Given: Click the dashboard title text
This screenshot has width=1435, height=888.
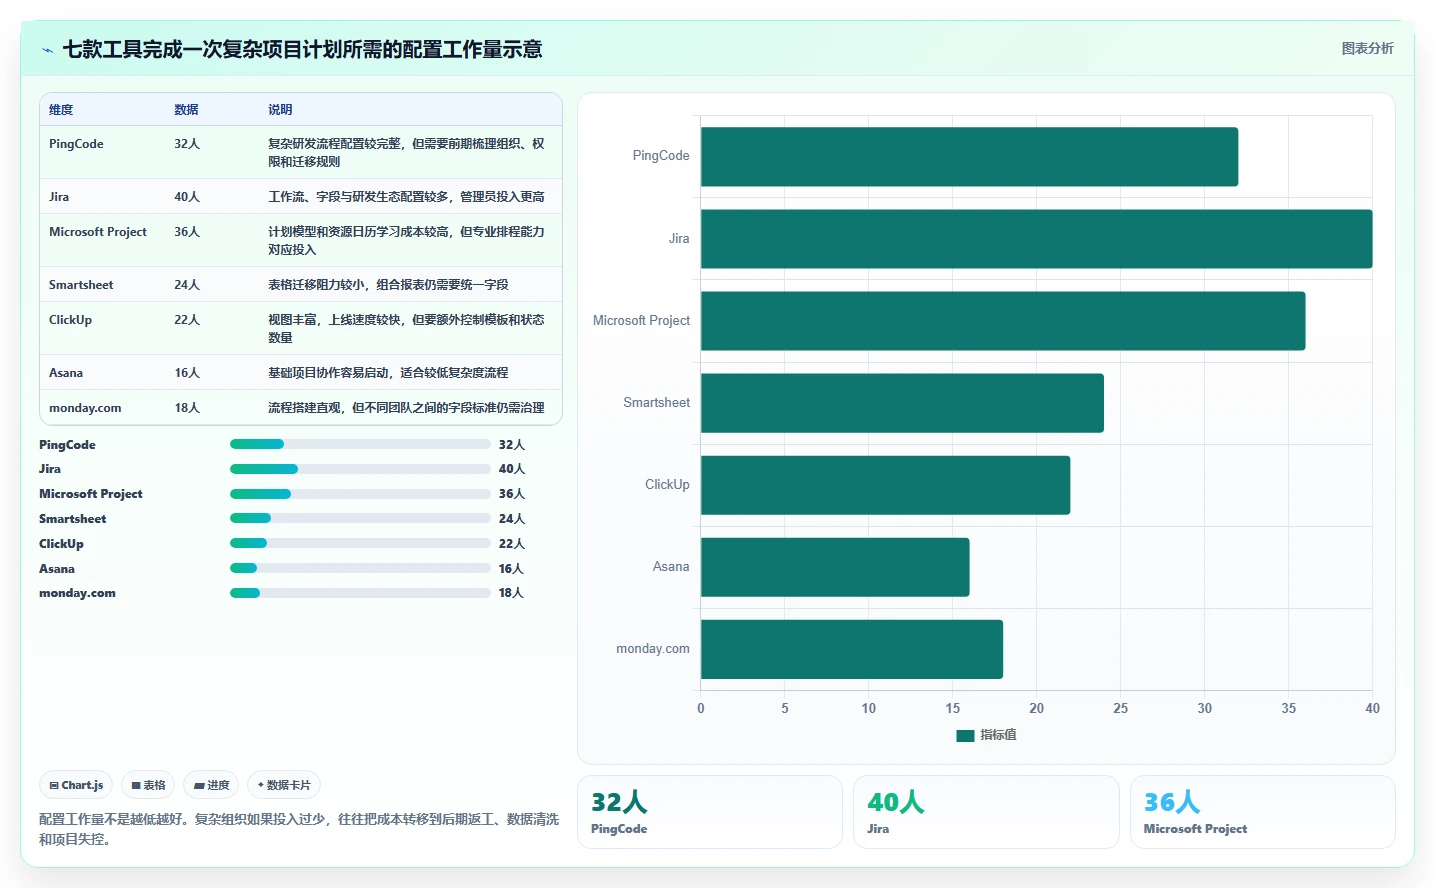Looking at the screenshot, I should (x=302, y=49).
